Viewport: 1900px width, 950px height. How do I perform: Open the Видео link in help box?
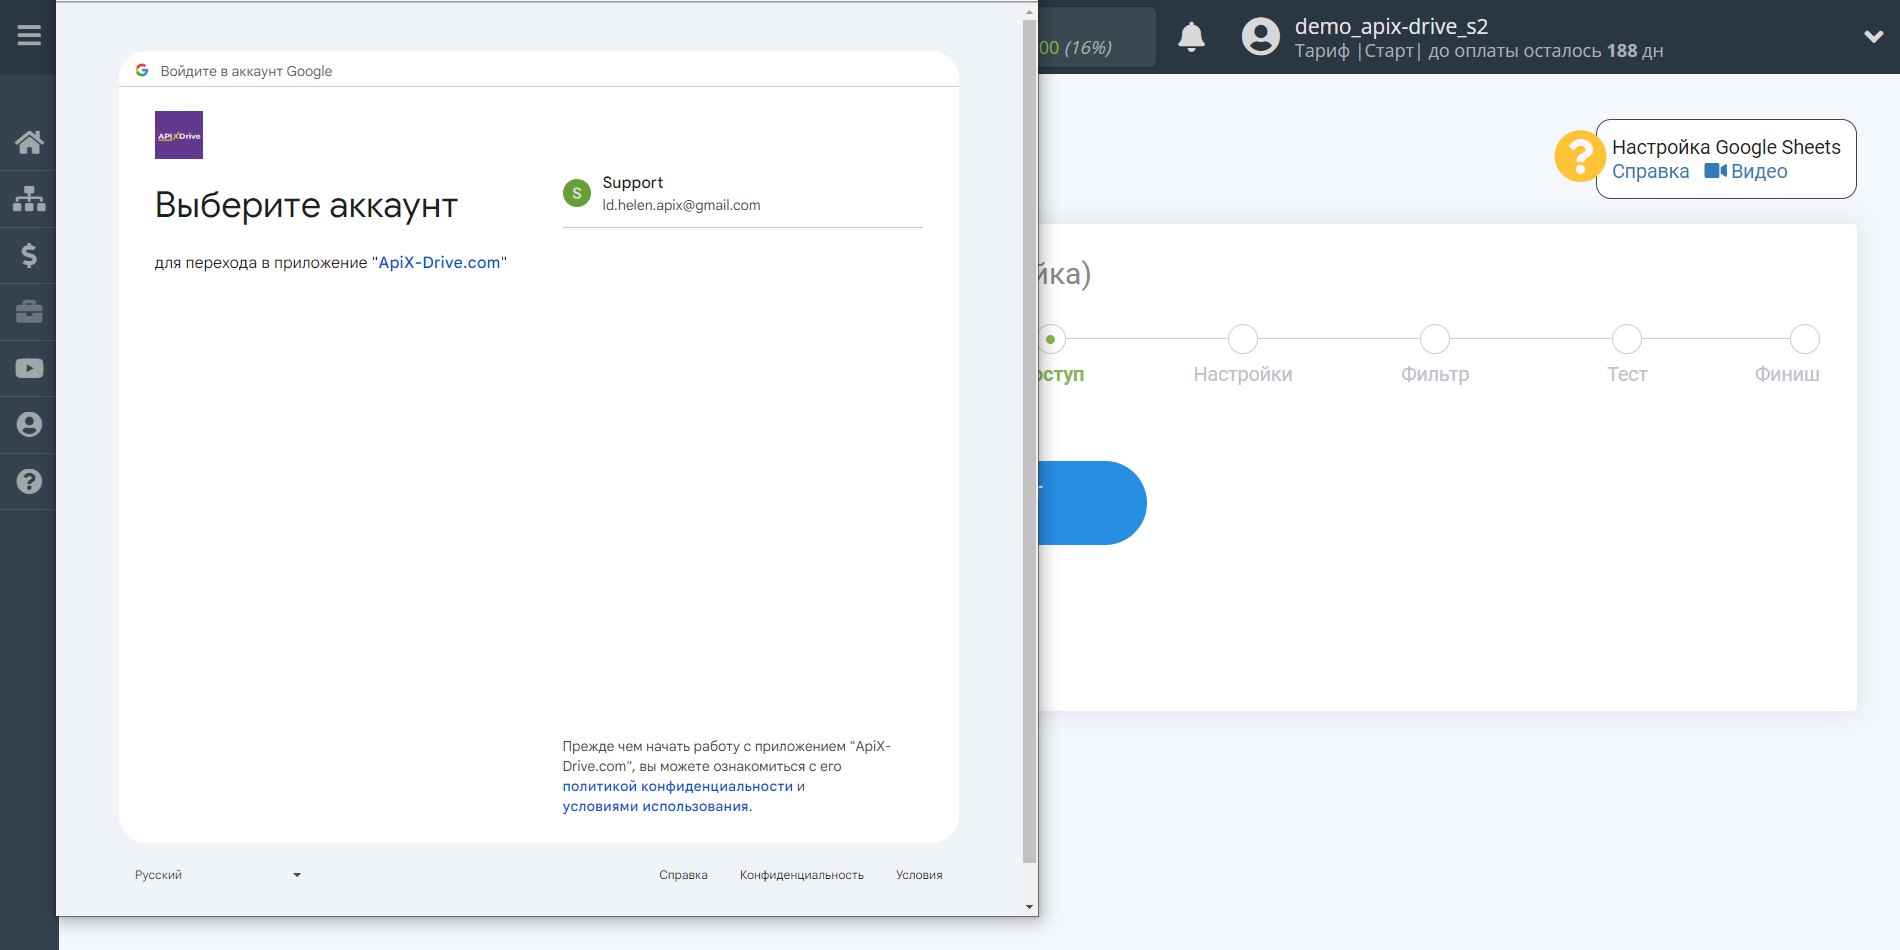pyautogui.click(x=1759, y=171)
